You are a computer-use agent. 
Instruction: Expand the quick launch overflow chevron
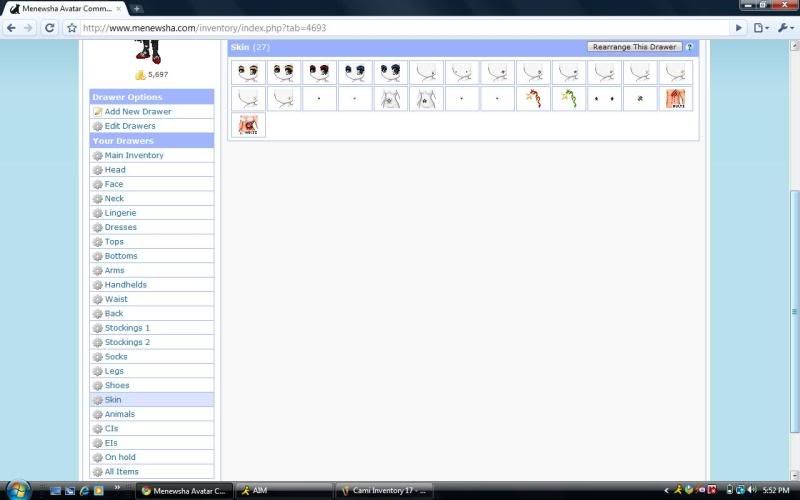coord(117,488)
